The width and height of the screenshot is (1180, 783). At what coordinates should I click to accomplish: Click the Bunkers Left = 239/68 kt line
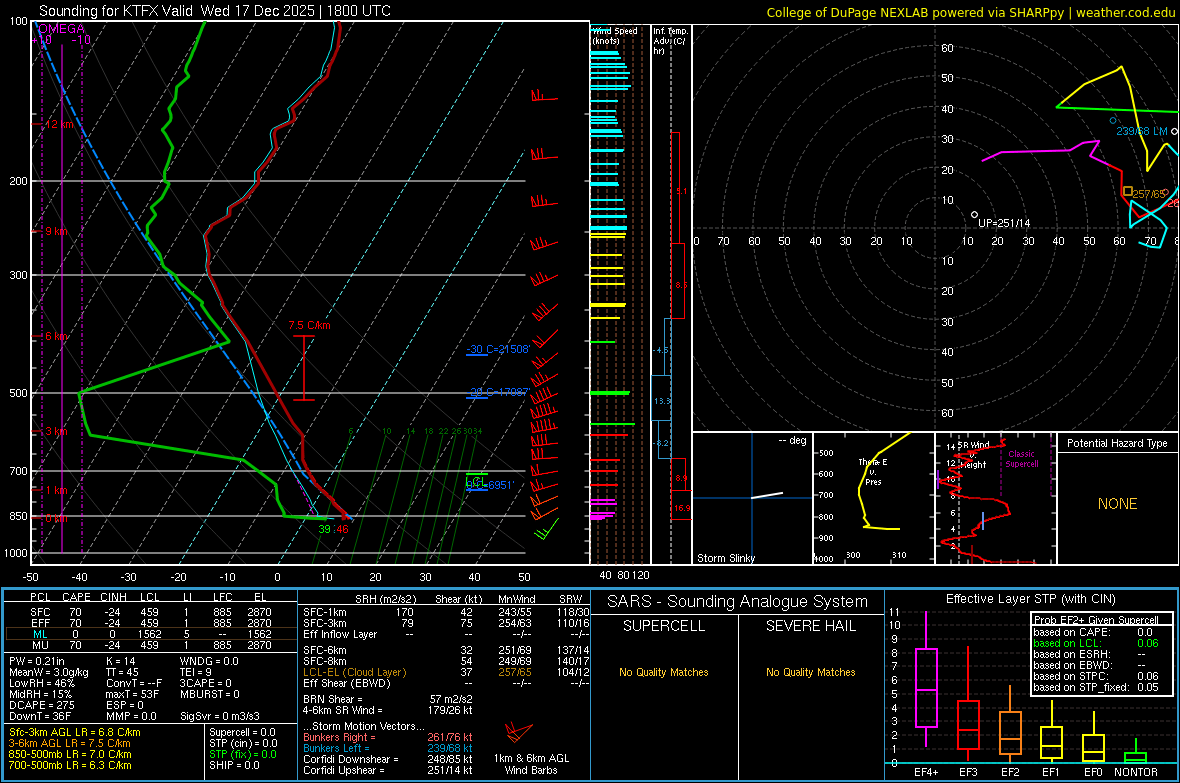click(x=388, y=748)
